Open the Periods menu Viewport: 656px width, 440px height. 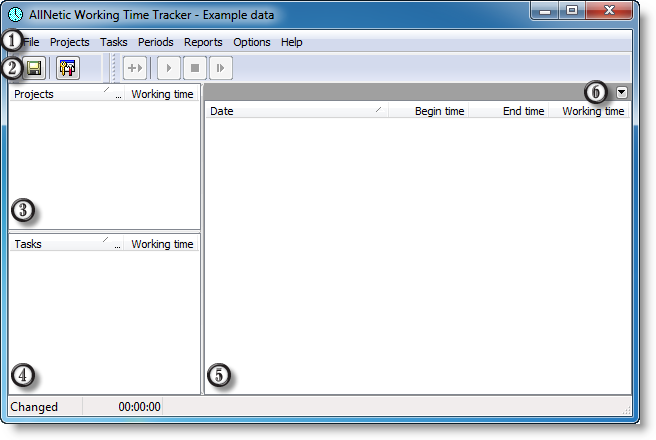(156, 42)
